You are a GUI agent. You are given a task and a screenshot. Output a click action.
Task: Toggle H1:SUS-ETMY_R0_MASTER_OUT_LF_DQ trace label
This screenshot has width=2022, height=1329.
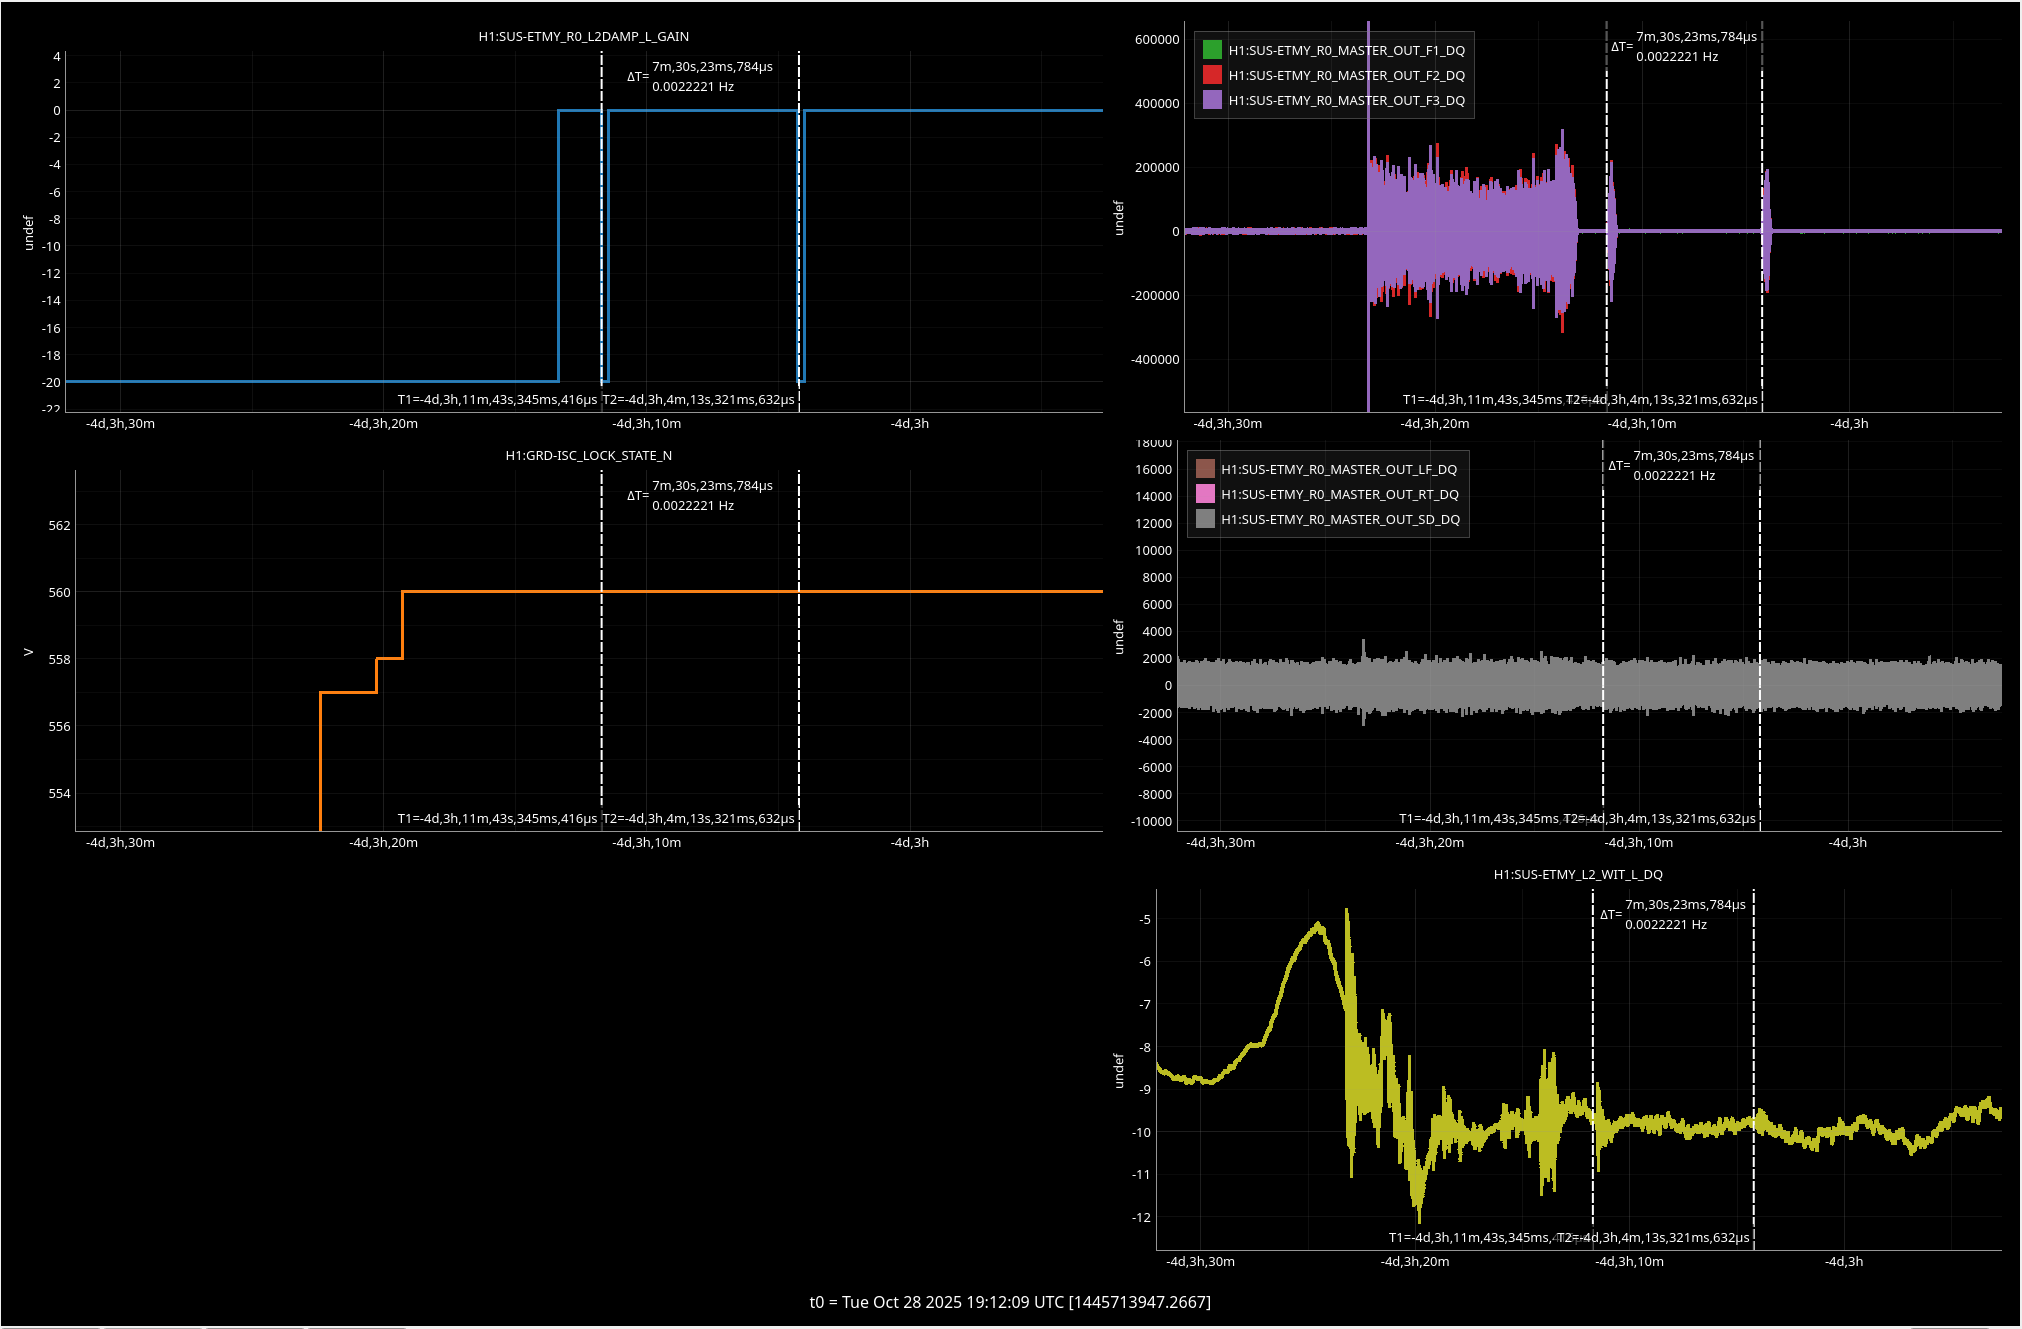pyautogui.click(x=1338, y=469)
